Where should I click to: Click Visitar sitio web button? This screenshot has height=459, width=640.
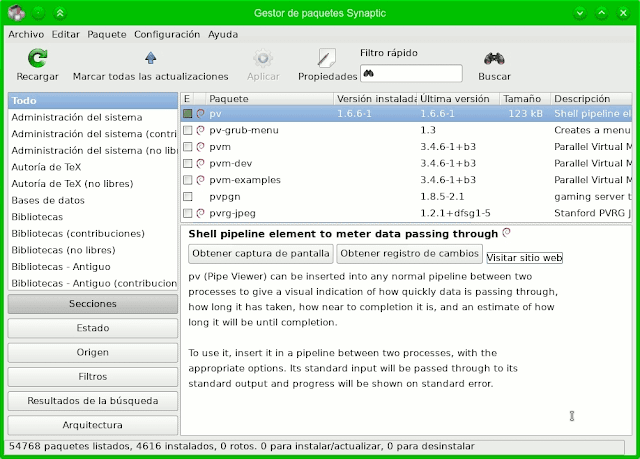[x=524, y=257]
